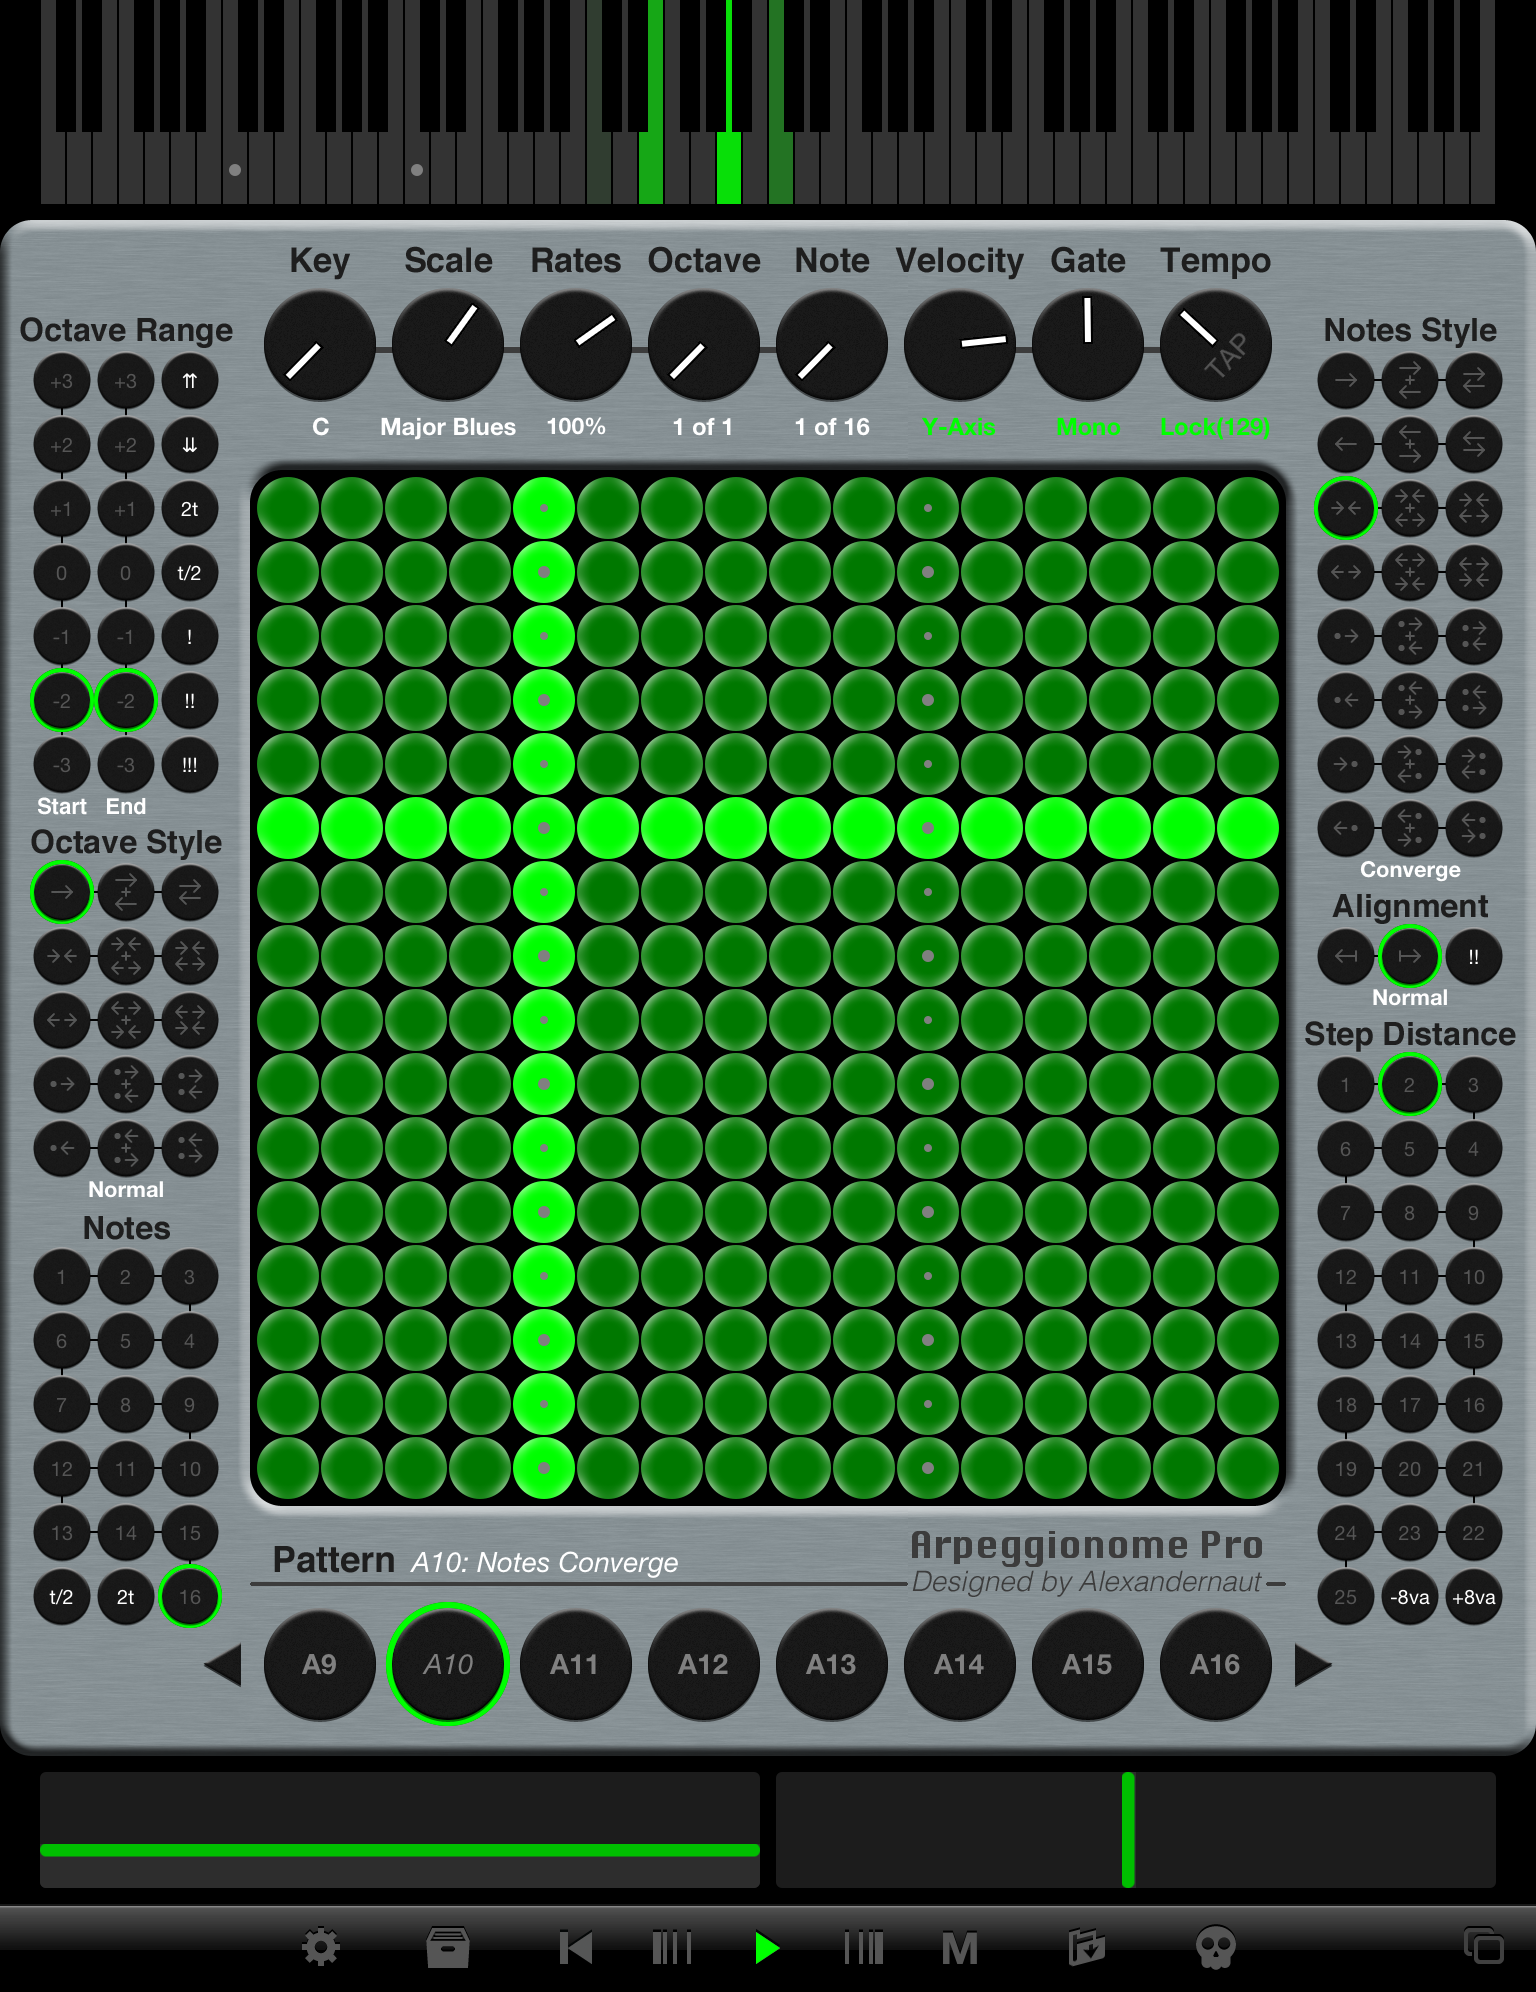
Task: Click the double up-arrow octave shift button
Action: click(189, 381)
